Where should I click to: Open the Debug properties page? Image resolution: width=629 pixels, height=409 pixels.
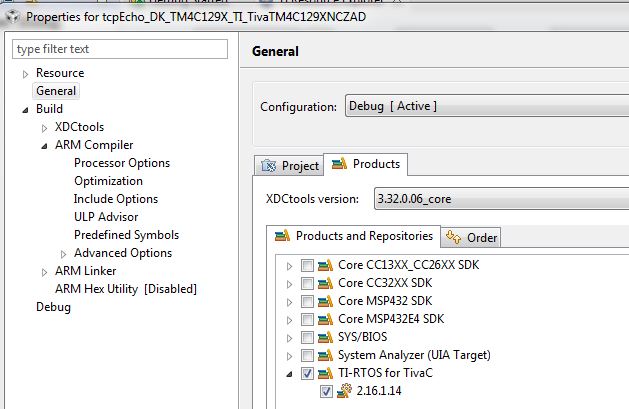tap(53, 307)
